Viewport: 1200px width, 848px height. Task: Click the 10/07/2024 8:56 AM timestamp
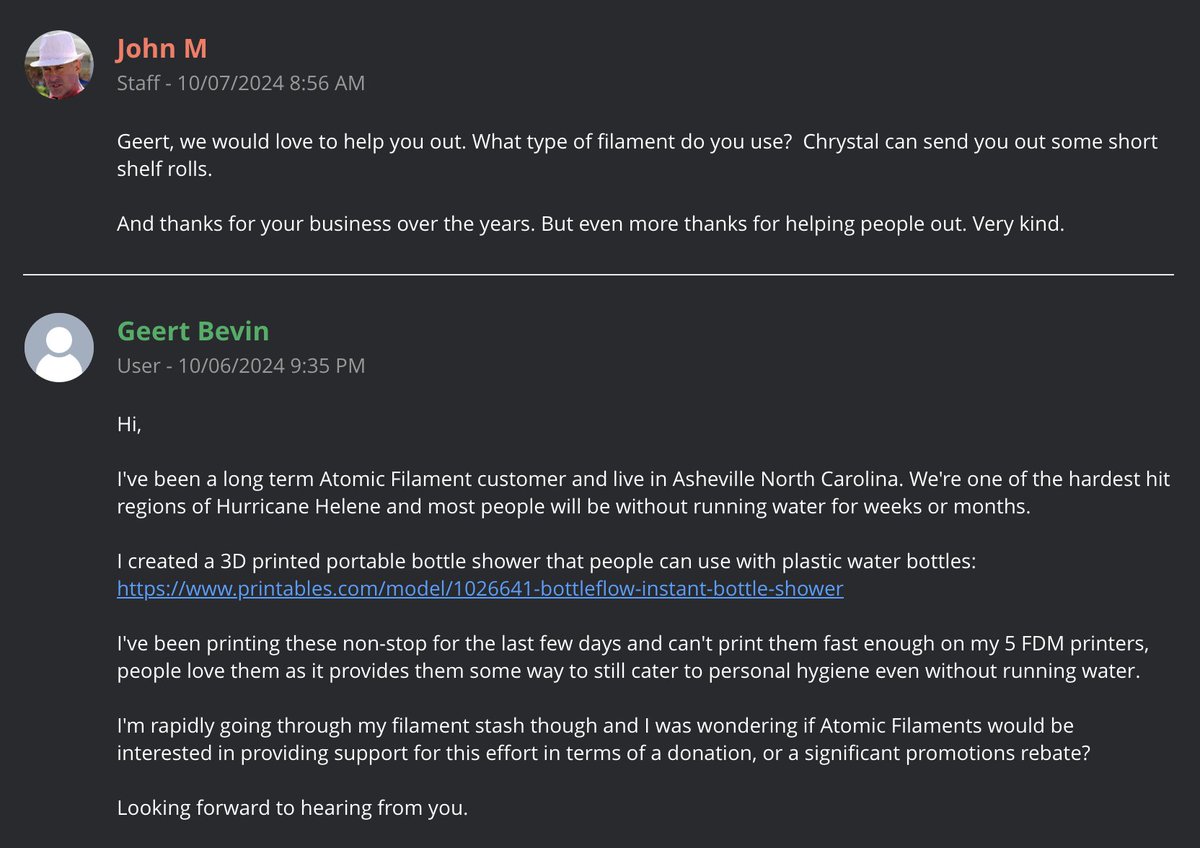[x=271, y=83]
